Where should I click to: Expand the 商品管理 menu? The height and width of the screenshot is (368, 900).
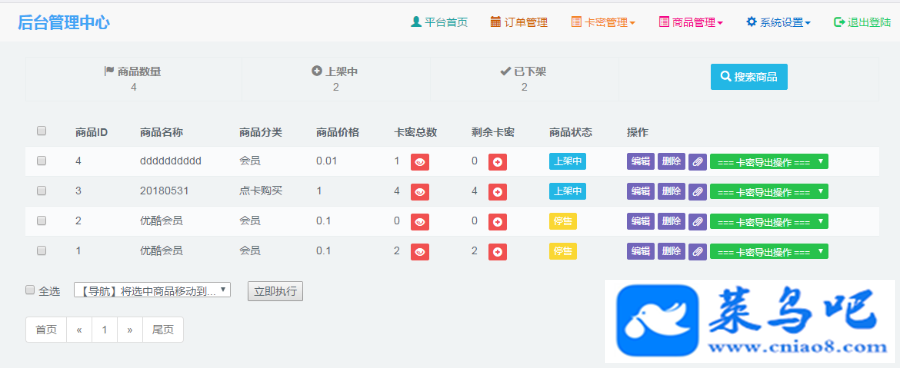[x=690, y=22]
